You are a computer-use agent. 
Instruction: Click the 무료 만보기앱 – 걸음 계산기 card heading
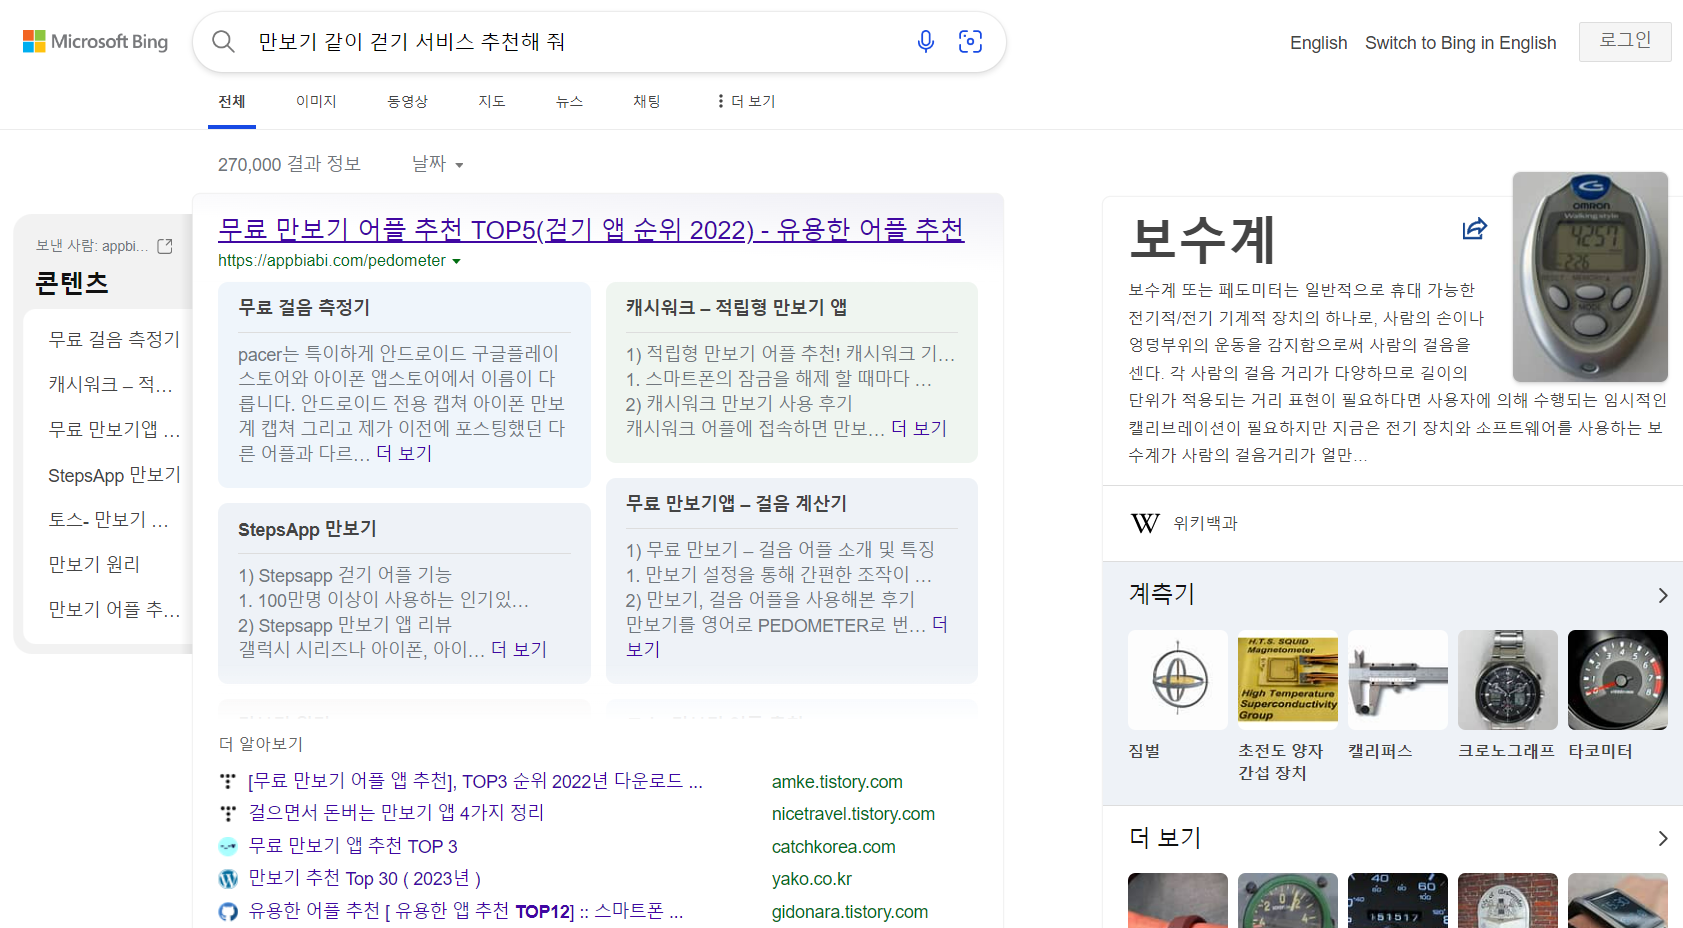[x=736, y=503]
